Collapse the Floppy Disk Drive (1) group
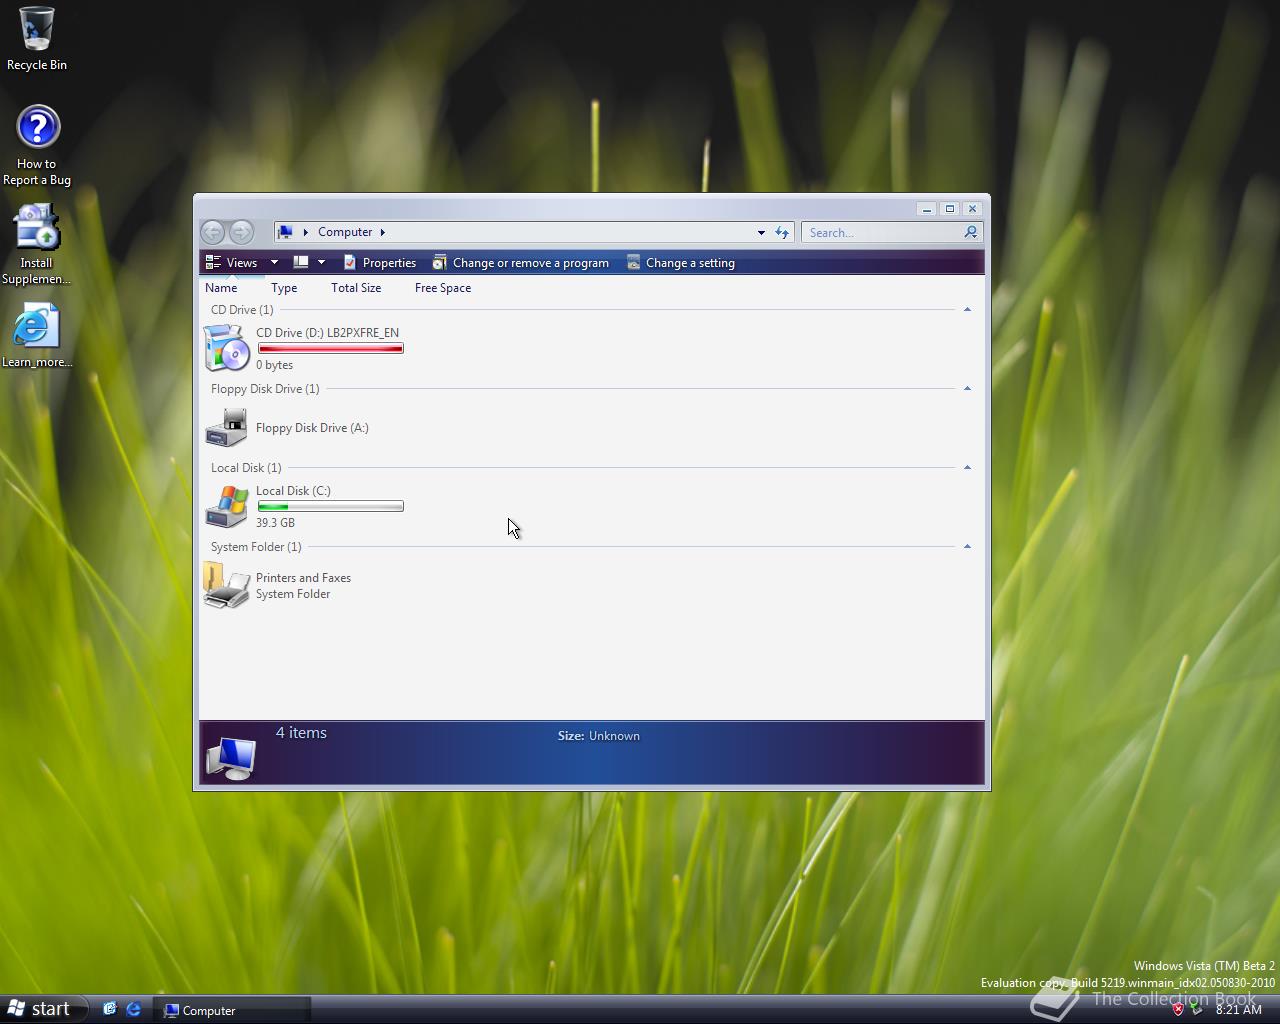Viewport: 1280px width, 1024px height. coord(967,389)
